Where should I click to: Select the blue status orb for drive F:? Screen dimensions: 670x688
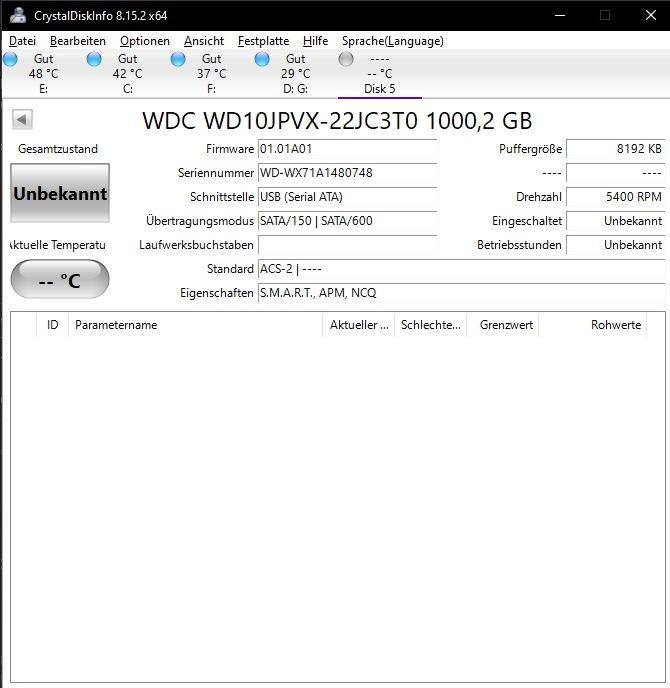point(178,59)
